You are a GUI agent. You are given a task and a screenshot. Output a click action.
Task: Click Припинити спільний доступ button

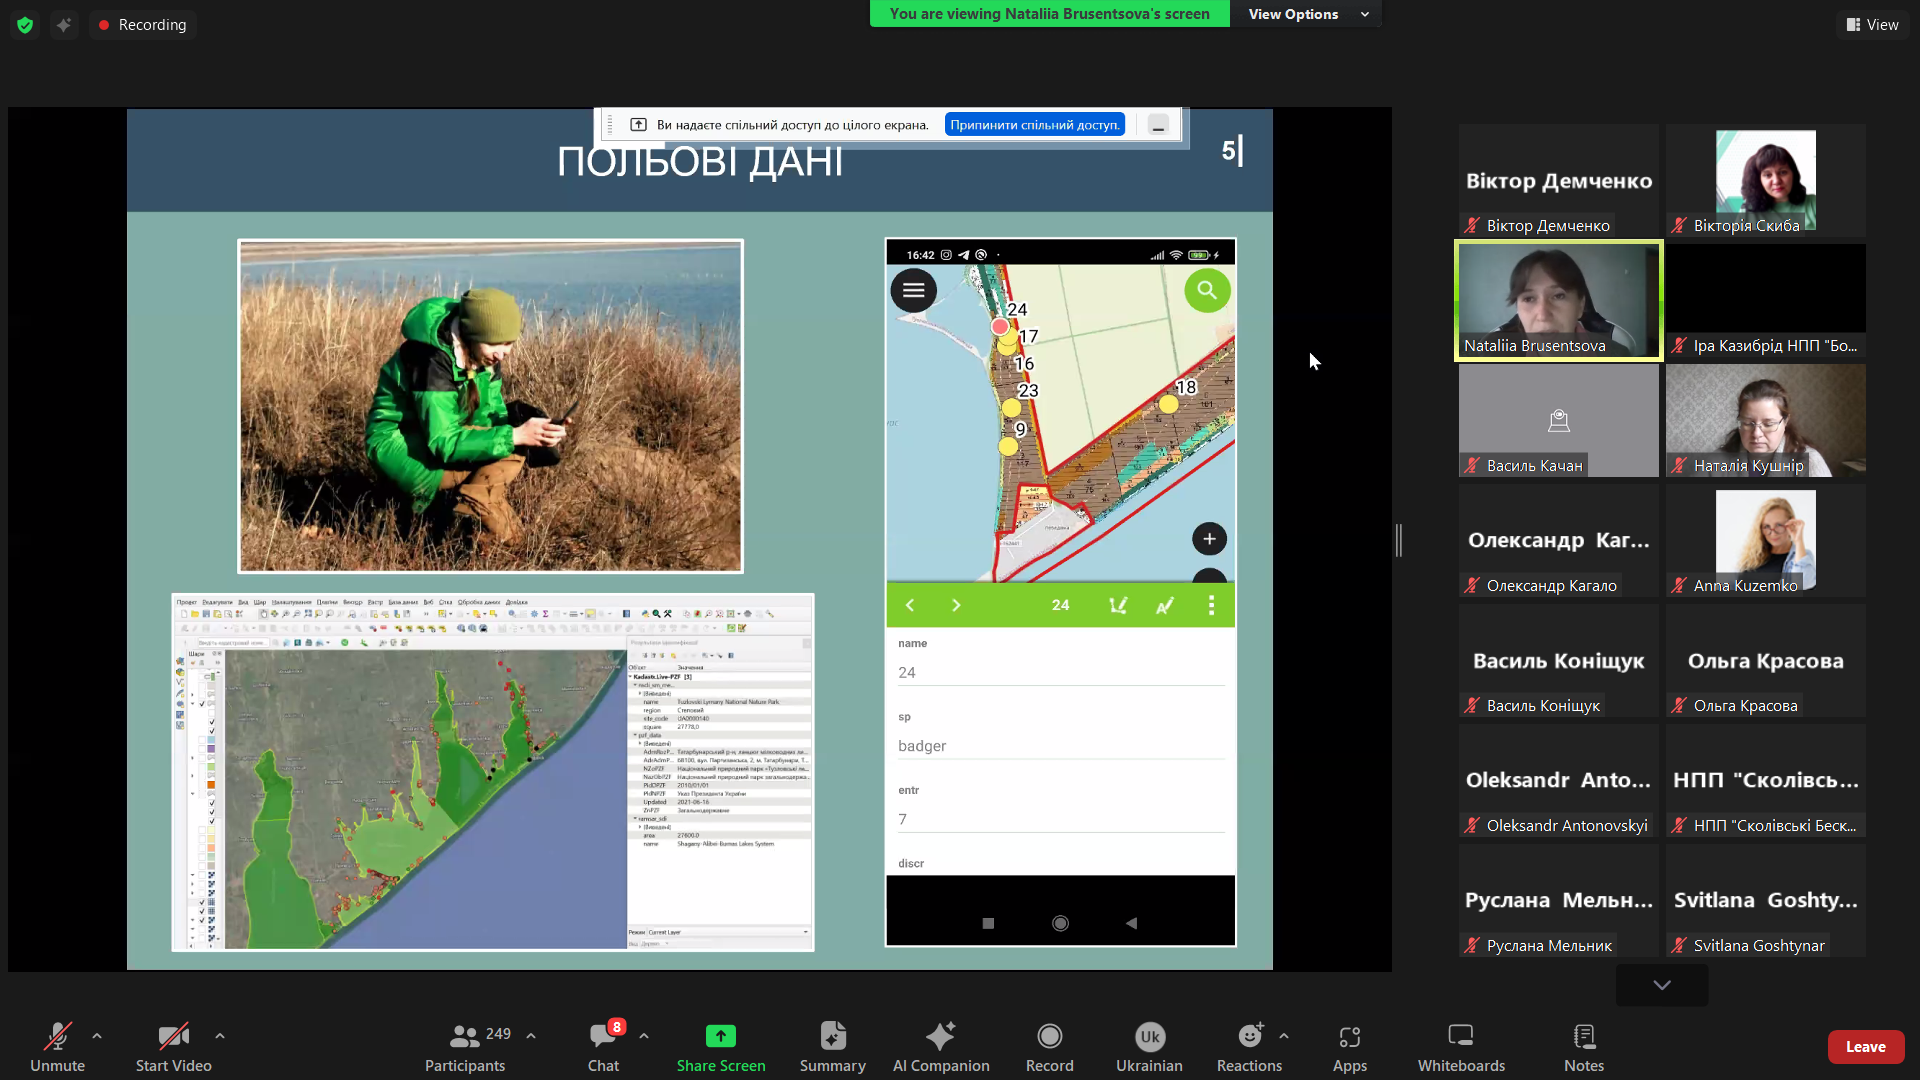coord(1034,123)
